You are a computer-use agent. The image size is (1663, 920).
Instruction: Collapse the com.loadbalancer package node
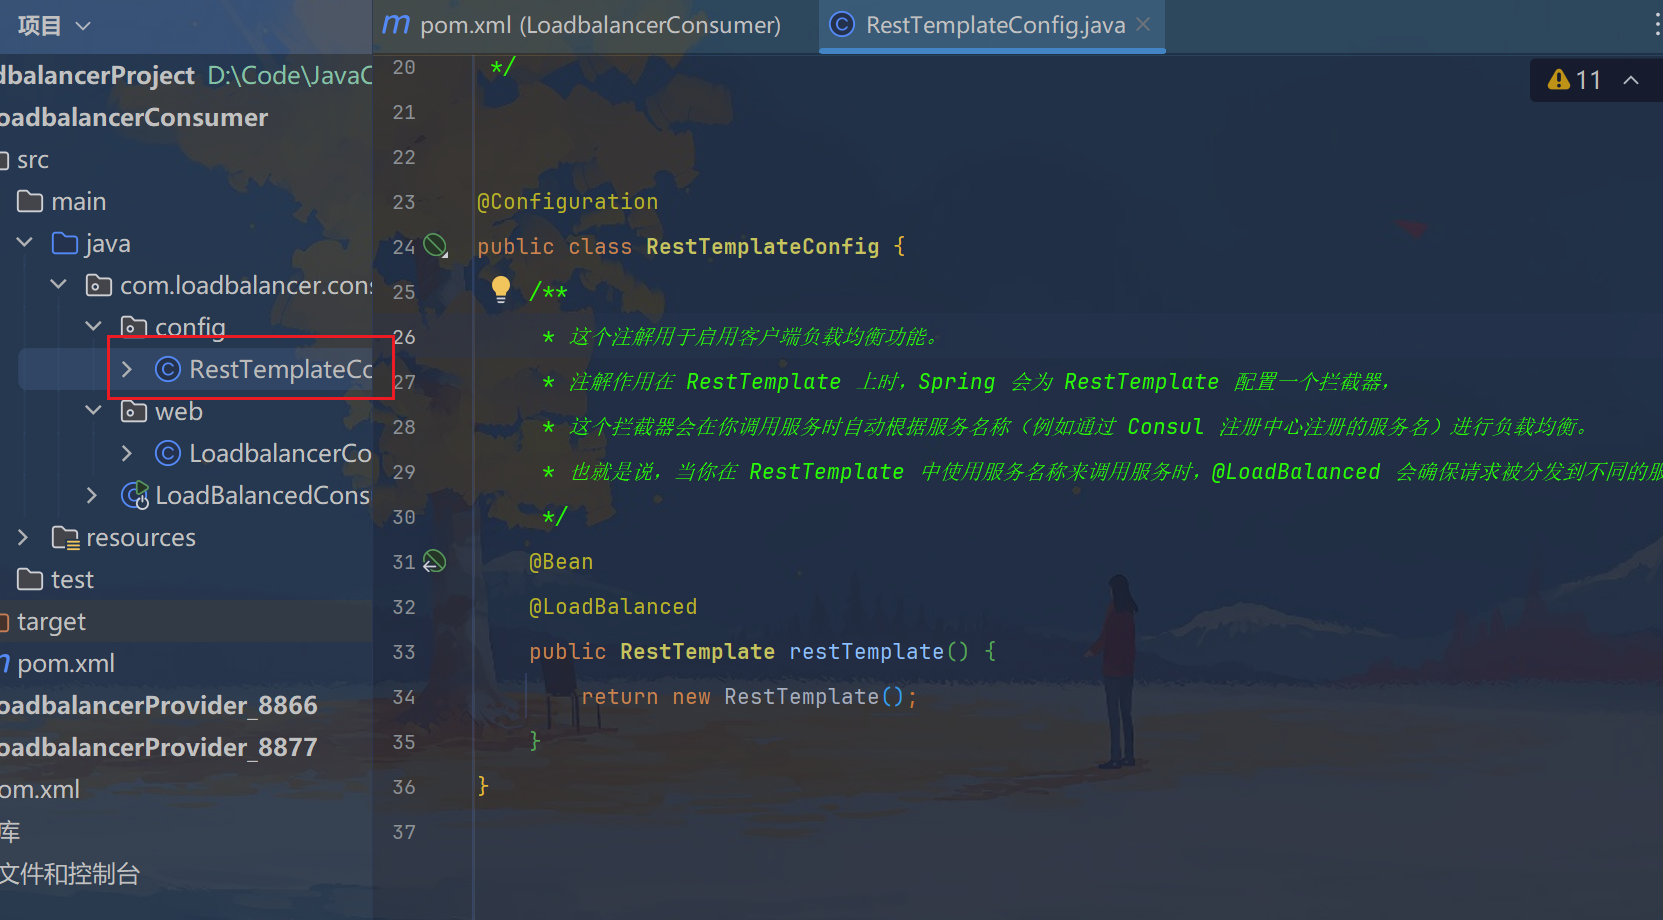pos(59,285)
